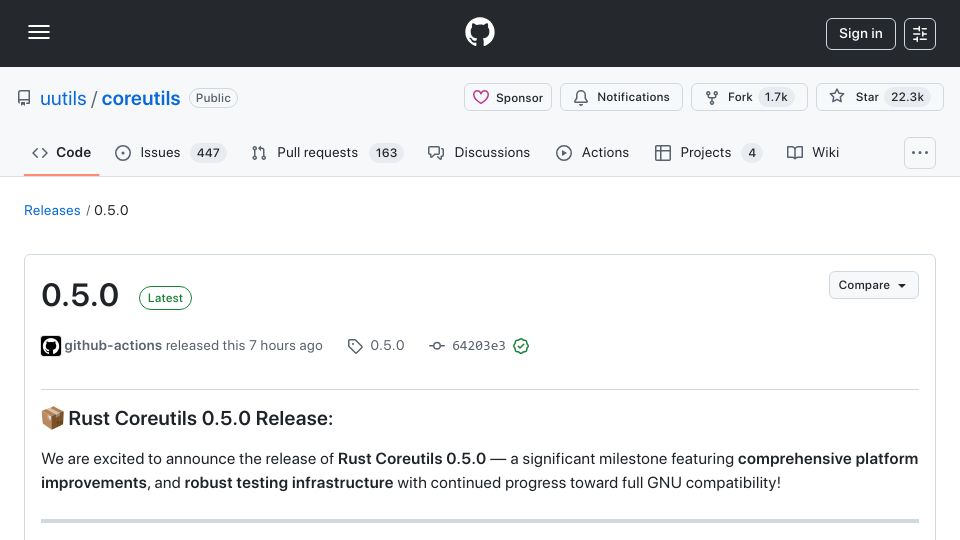
Task: Open the uutils owner link
Action: pos(63,98)
